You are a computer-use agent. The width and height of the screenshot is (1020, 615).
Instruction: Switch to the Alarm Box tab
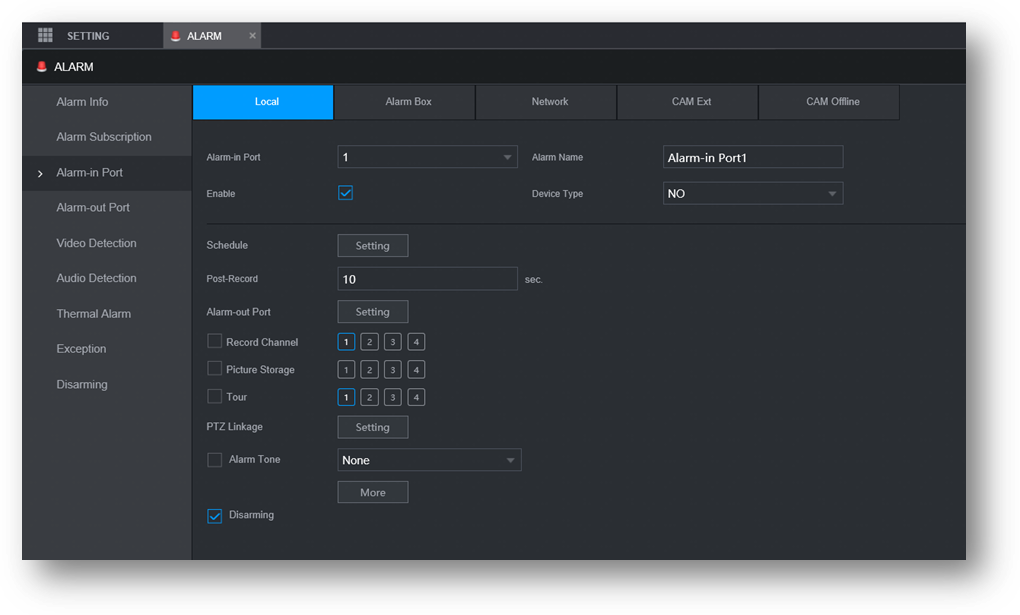coord(408,102)
